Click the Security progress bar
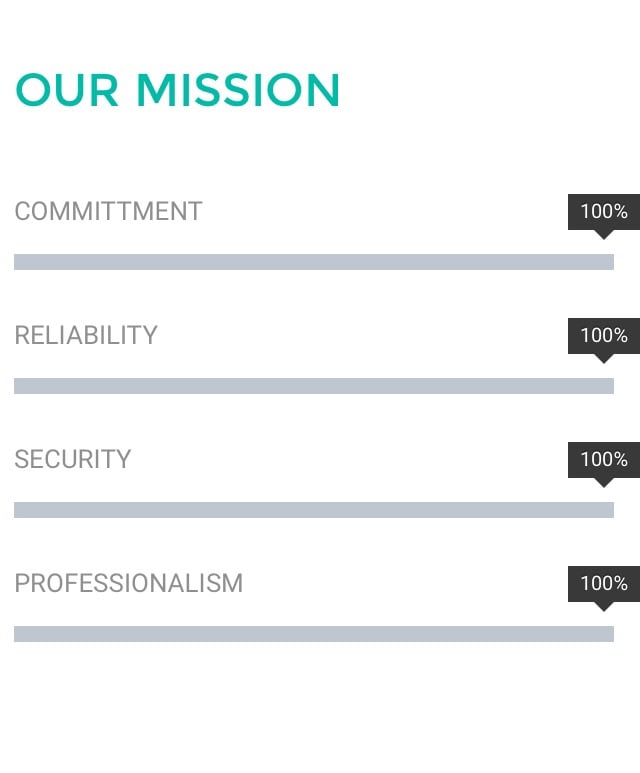 pos(314,510)
